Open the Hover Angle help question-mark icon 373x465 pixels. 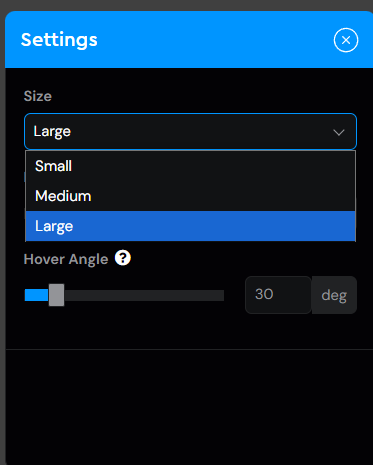(x=123, y=258)
